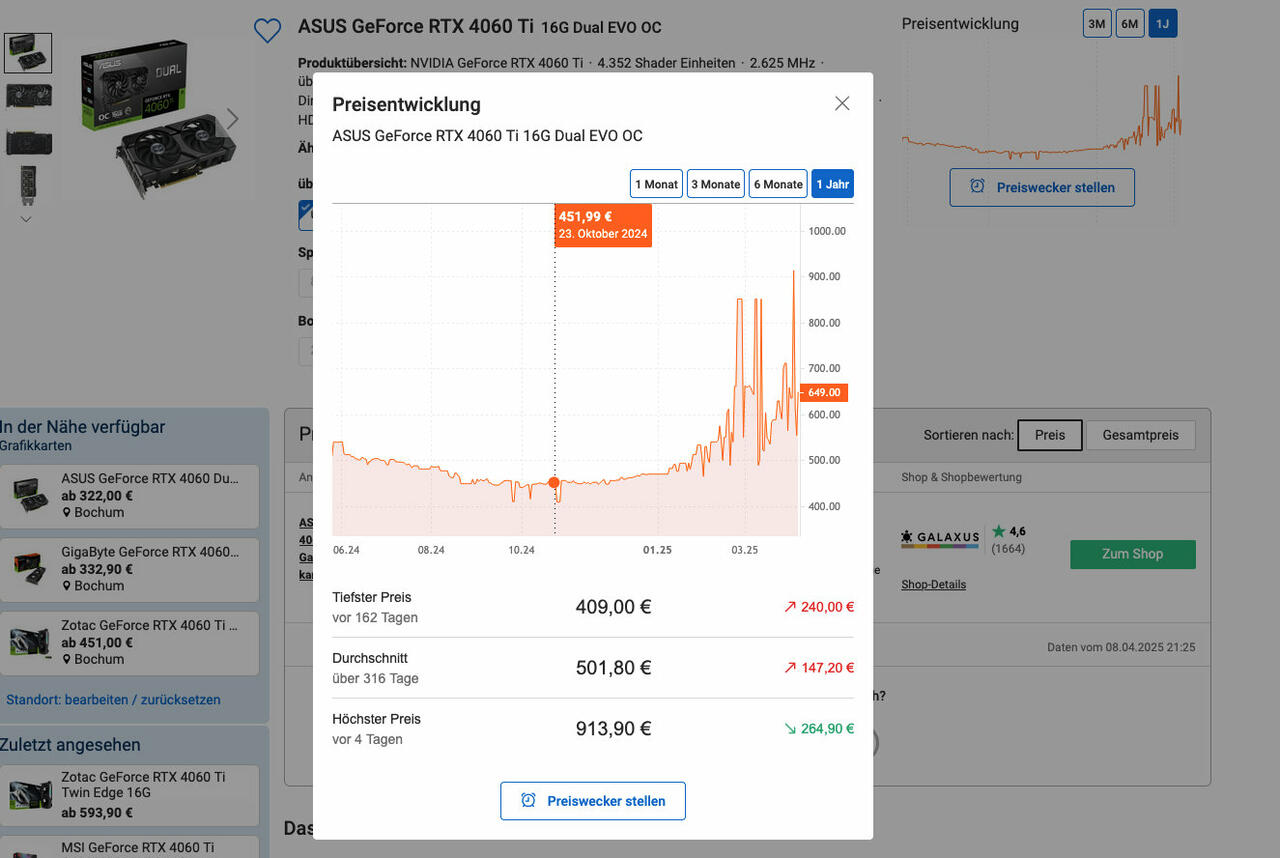Click the orange data point on chart
This screenshot has height=858, width=1280.
tap(555, 483)
